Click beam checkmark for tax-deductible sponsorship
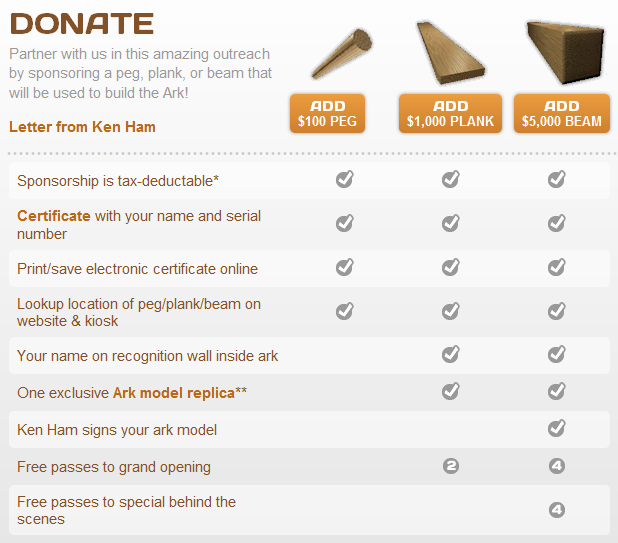The height and width of the screenshot is (543, 618). tap(557, 180)
